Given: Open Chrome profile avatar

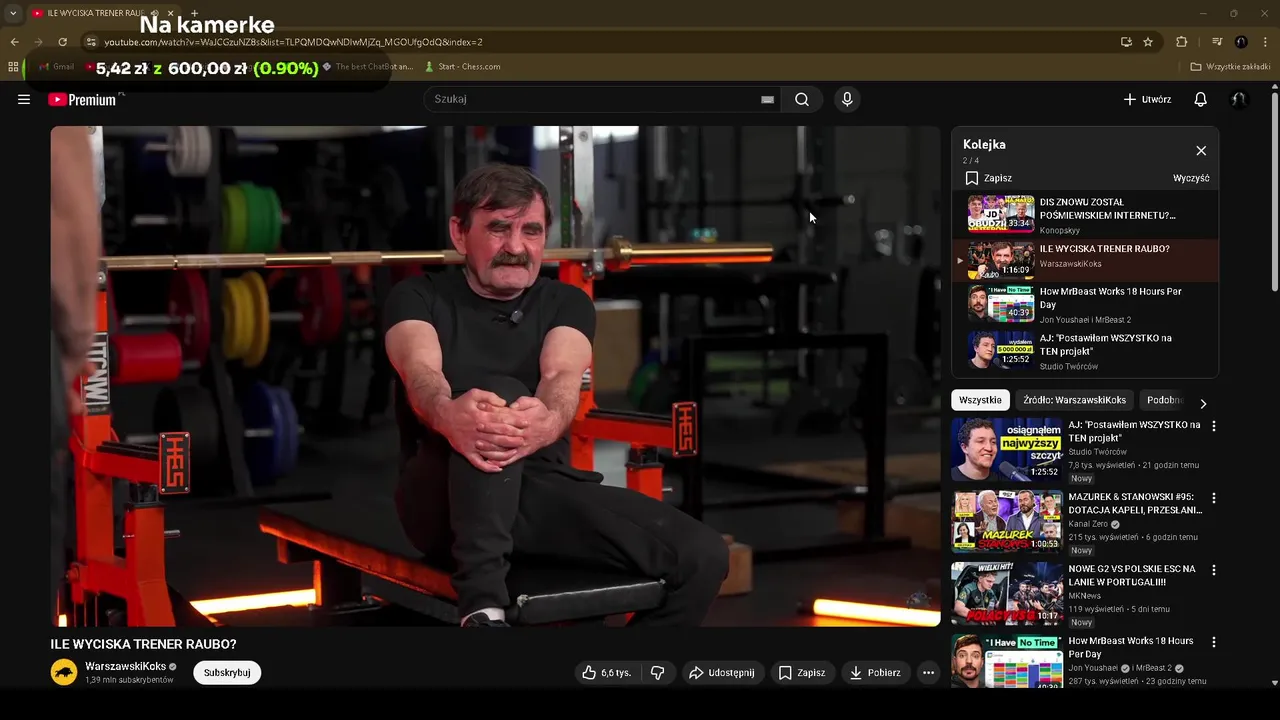Looking at the screenshot, I should click(x=1241, y=42).
